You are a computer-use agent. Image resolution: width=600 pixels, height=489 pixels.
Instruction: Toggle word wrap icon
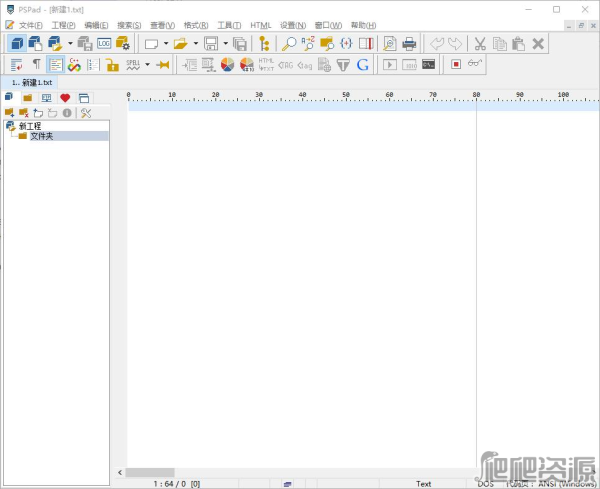[x=16, y=65]
